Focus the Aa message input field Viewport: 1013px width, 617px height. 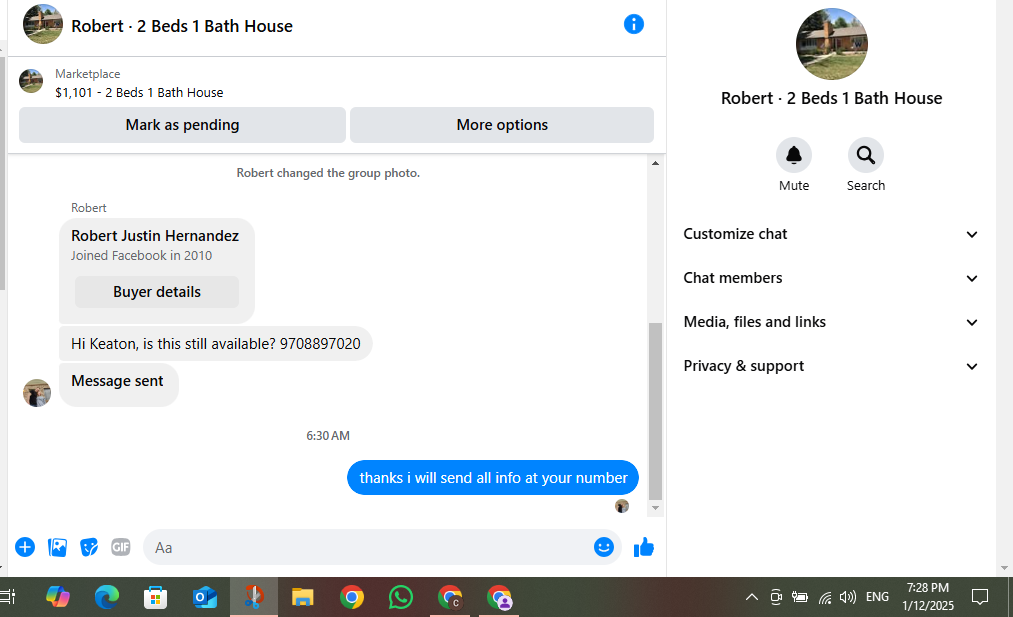coord(368,547)
